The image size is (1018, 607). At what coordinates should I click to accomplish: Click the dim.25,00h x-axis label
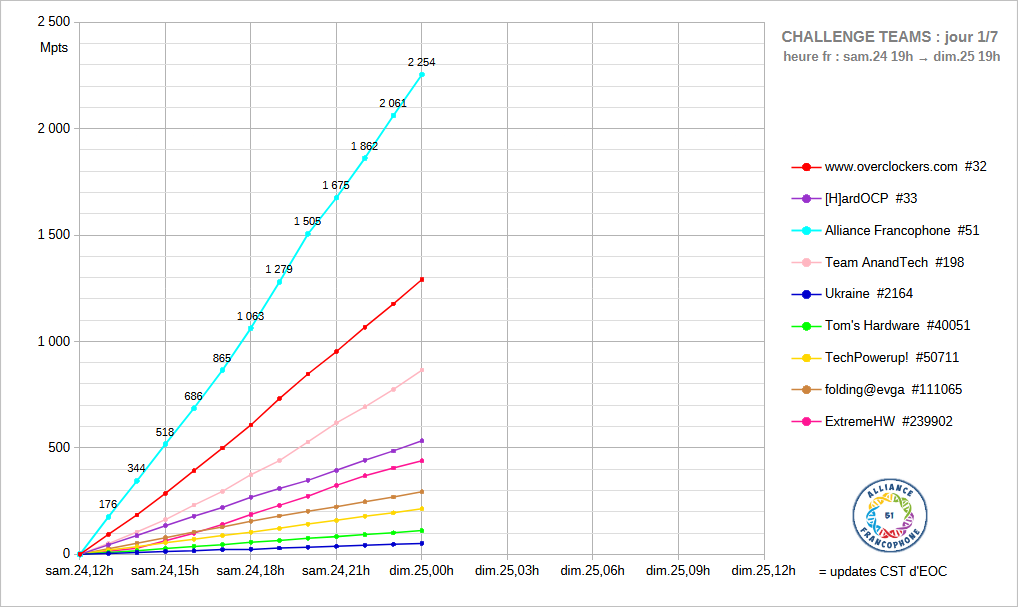(421, 571)
